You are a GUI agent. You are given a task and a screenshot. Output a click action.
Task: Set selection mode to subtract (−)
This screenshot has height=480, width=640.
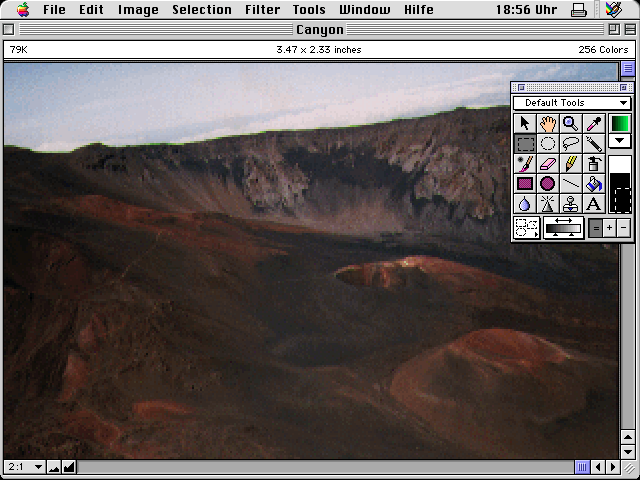(623, 228)
